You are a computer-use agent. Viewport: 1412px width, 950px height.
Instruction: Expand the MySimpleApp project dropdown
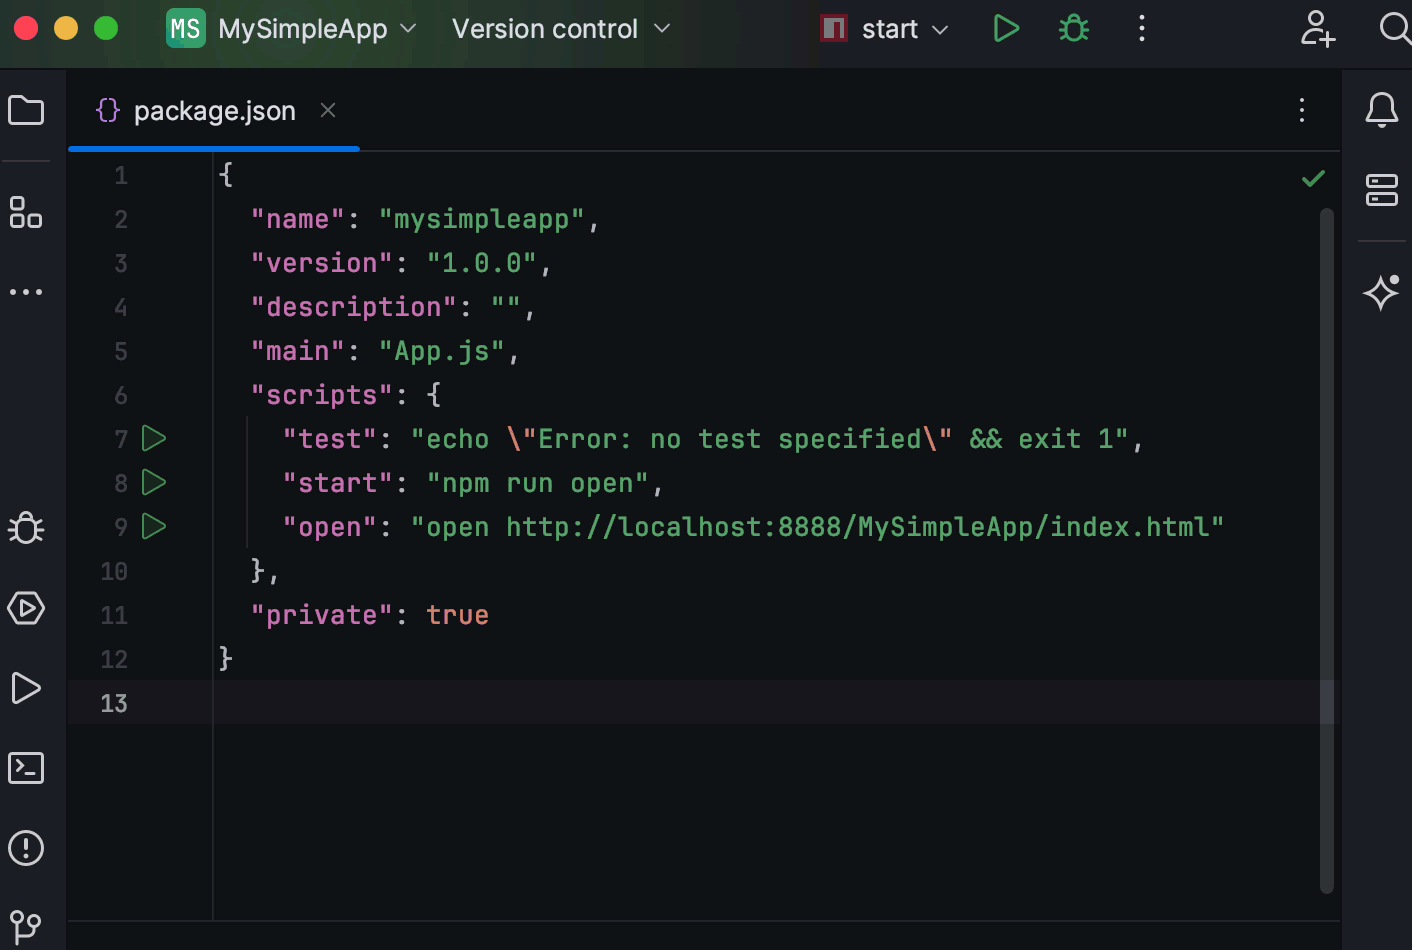291,29
